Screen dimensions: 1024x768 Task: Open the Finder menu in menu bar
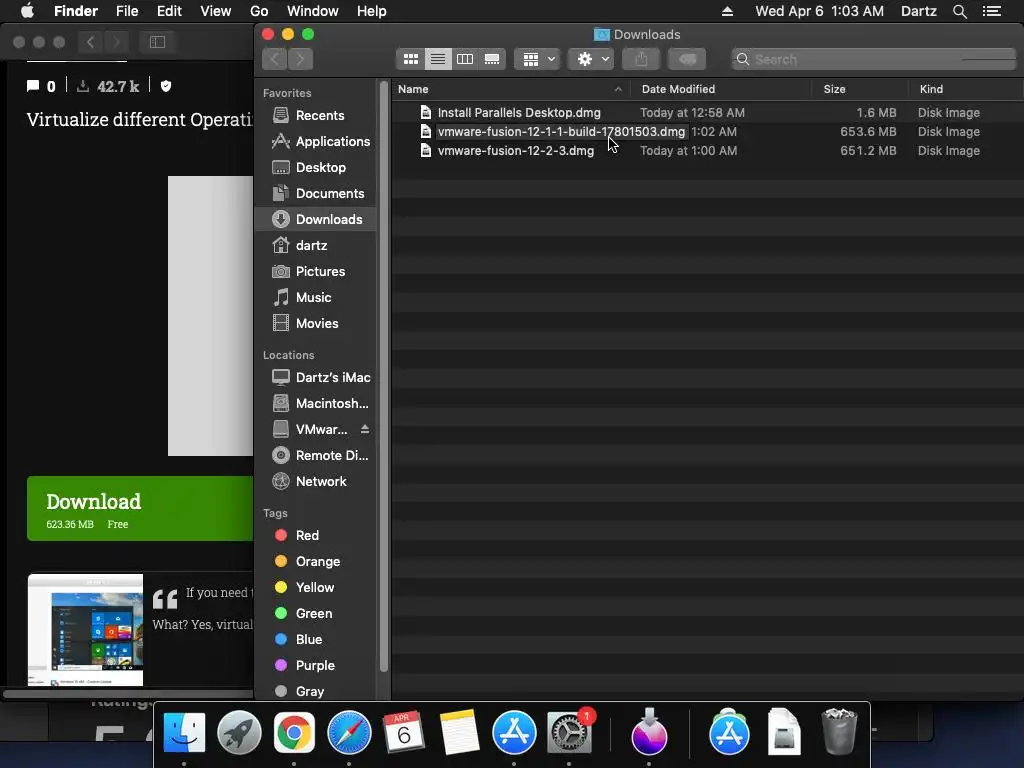pyautogui.click(x=76, y=11)
